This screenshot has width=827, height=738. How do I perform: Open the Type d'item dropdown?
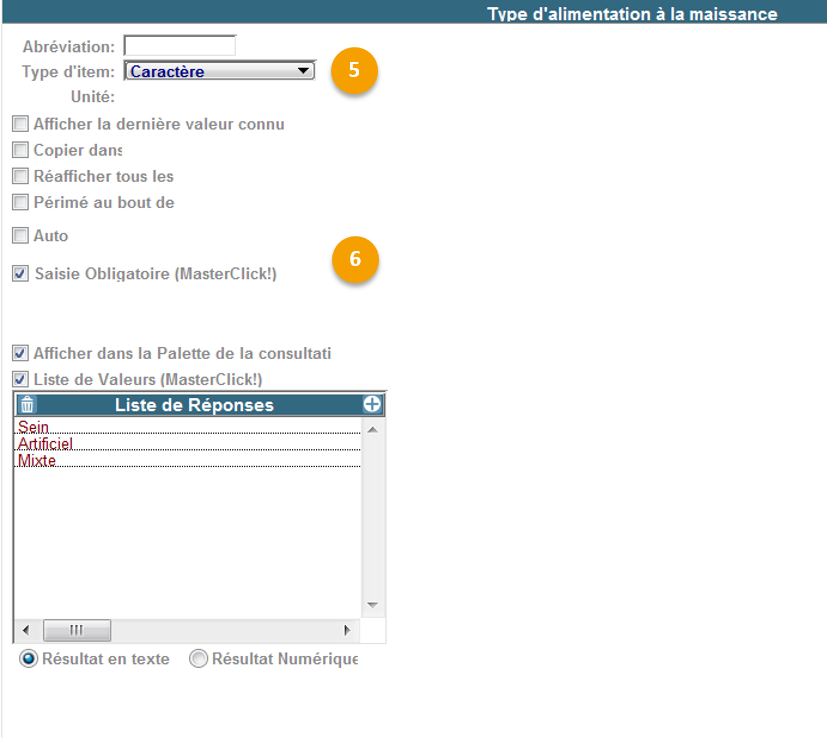coord(219,72)
